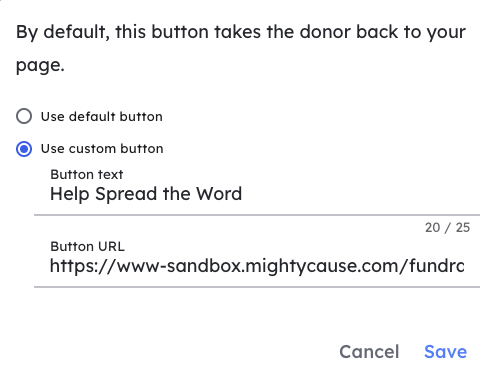
Task: Click the "Button URL" field label
Action: [87, 246]
